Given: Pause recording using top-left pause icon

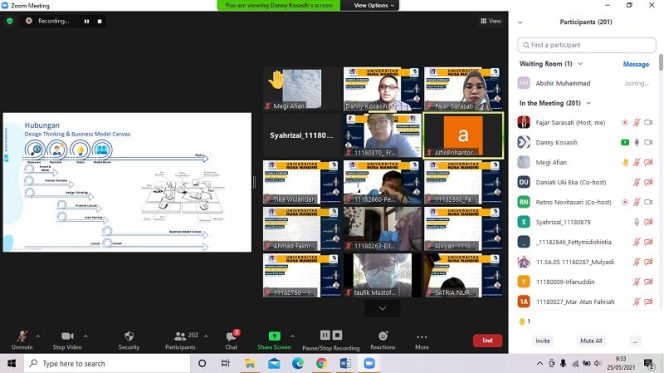Looking at the screenshot, I should pyautogui.click(x=87, y=21).
